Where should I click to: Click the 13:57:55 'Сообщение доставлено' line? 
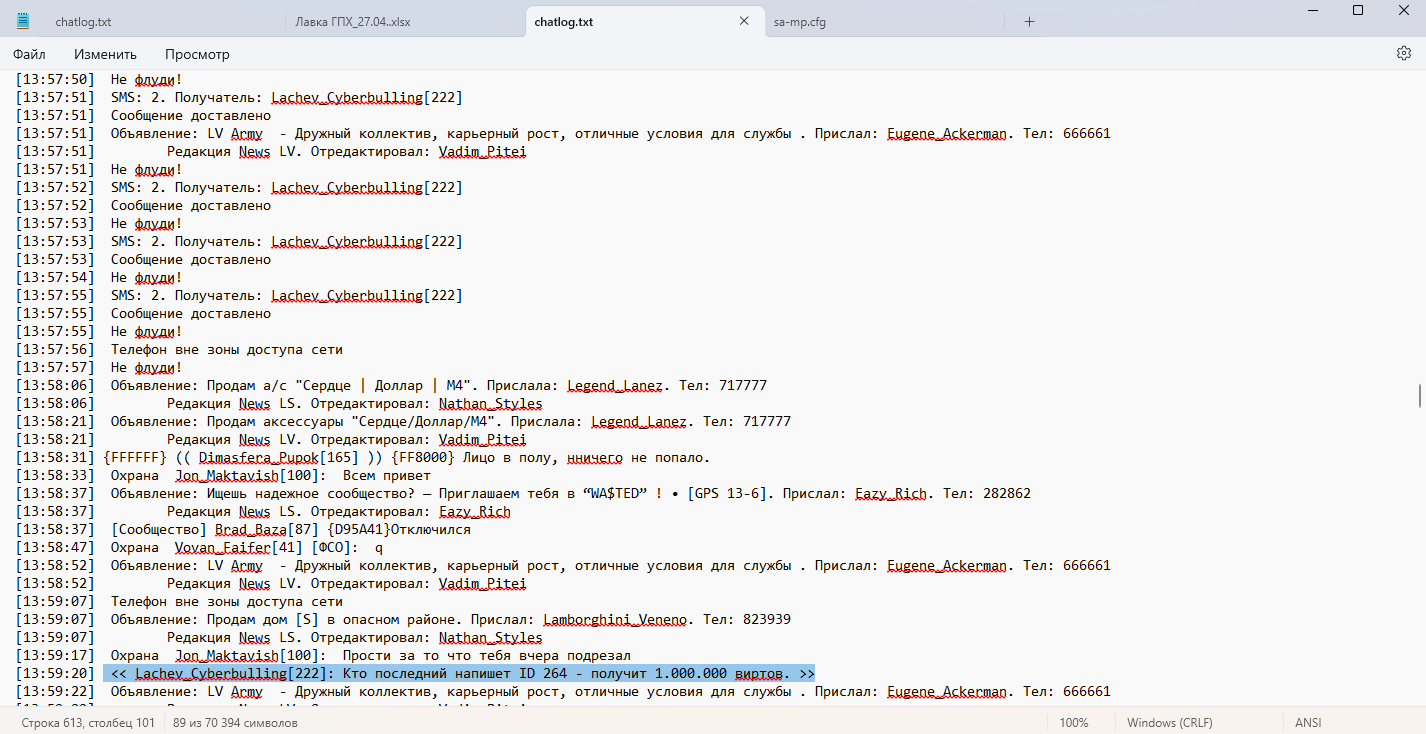coord(143,314)
